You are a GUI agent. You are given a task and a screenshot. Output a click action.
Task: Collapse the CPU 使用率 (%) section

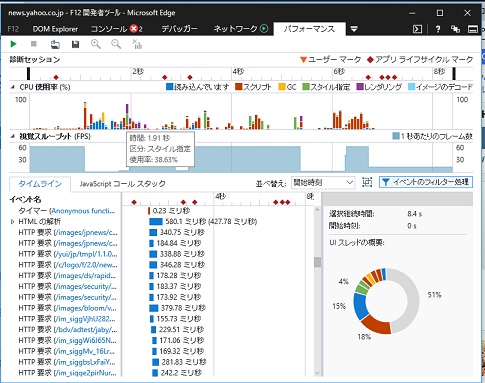(x=13, y=87)
